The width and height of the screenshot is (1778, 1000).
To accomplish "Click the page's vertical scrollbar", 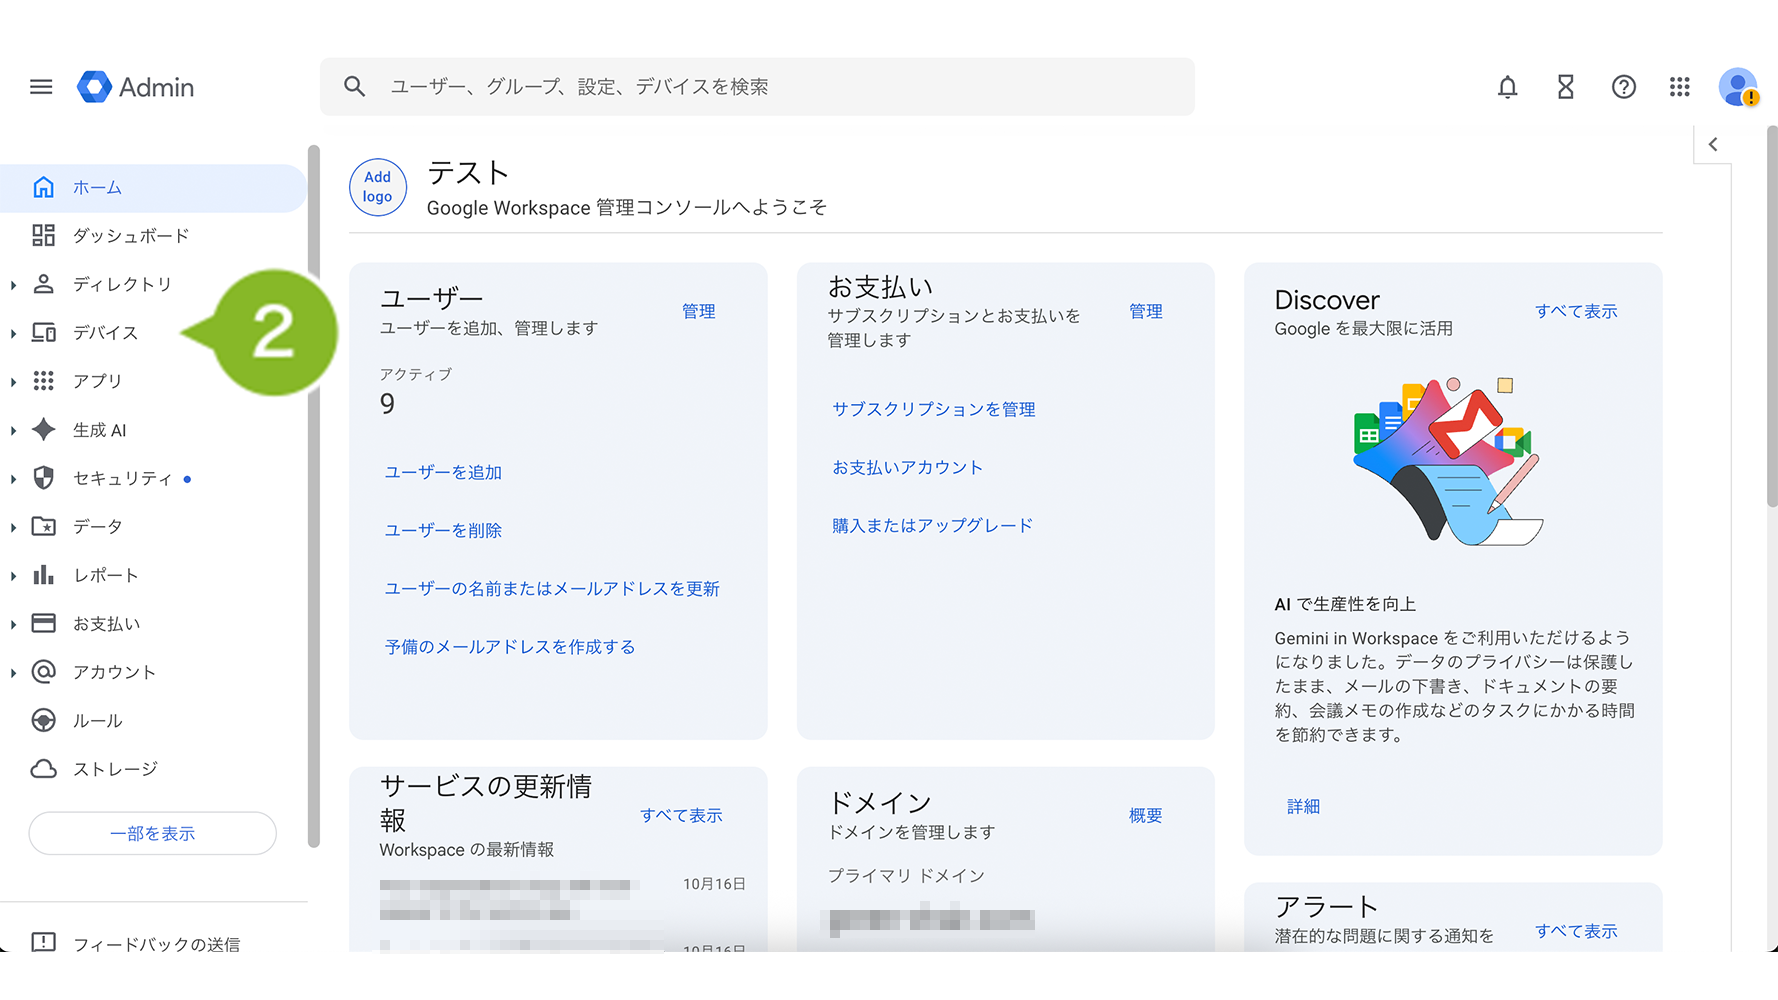I will (x=1771, y=320).
